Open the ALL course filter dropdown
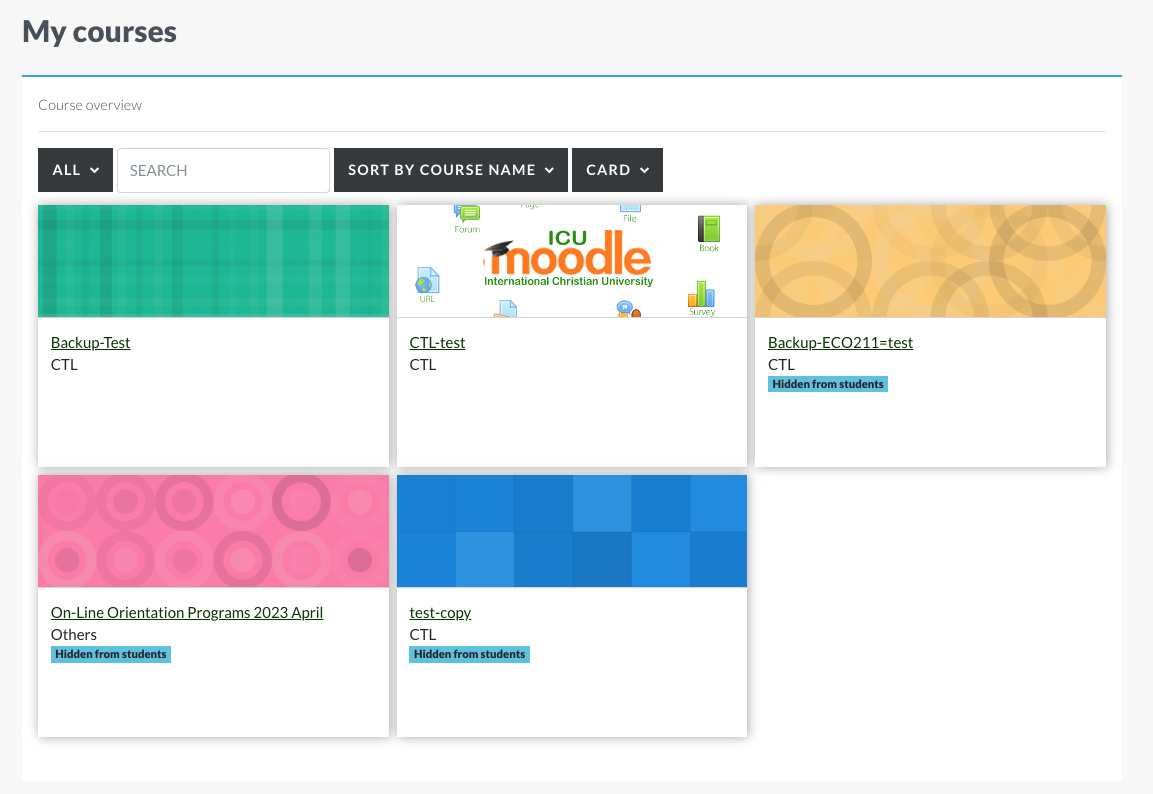Viewport: 1153px width, 794px height. point(75,170)
